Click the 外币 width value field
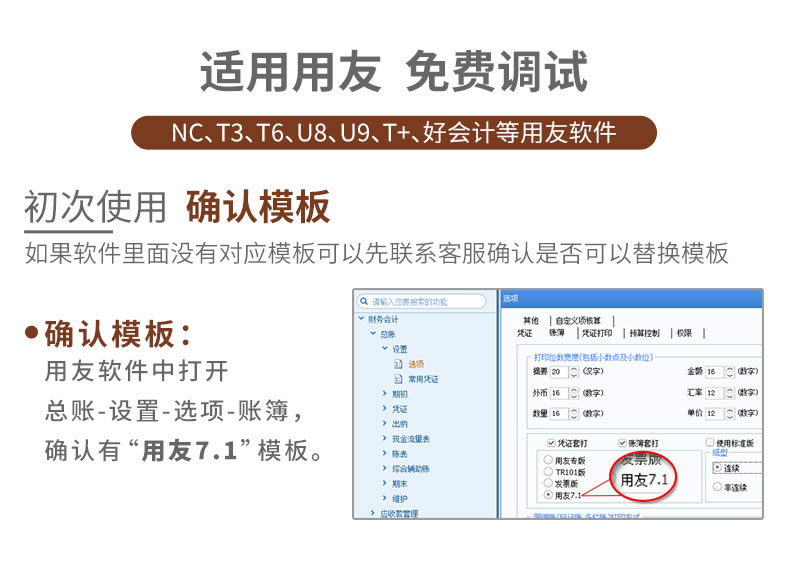 (x=559, y=393)
